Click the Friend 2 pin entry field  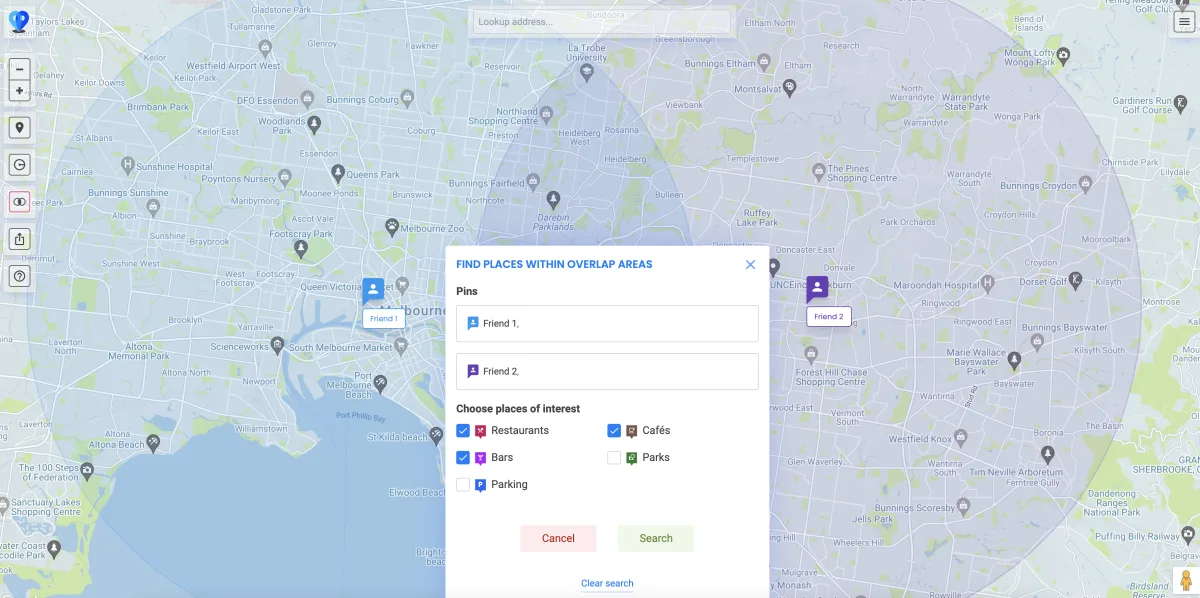[607, 371]
